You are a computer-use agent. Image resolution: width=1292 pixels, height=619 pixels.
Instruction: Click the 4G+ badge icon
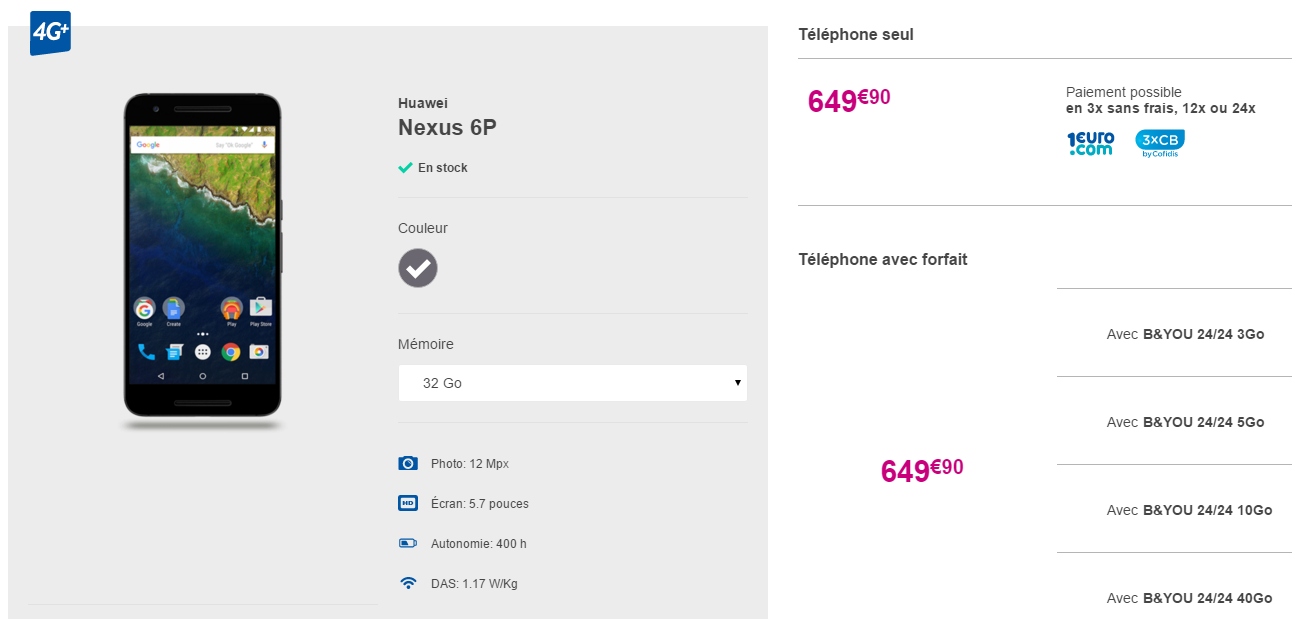click(x=50, y=33)
